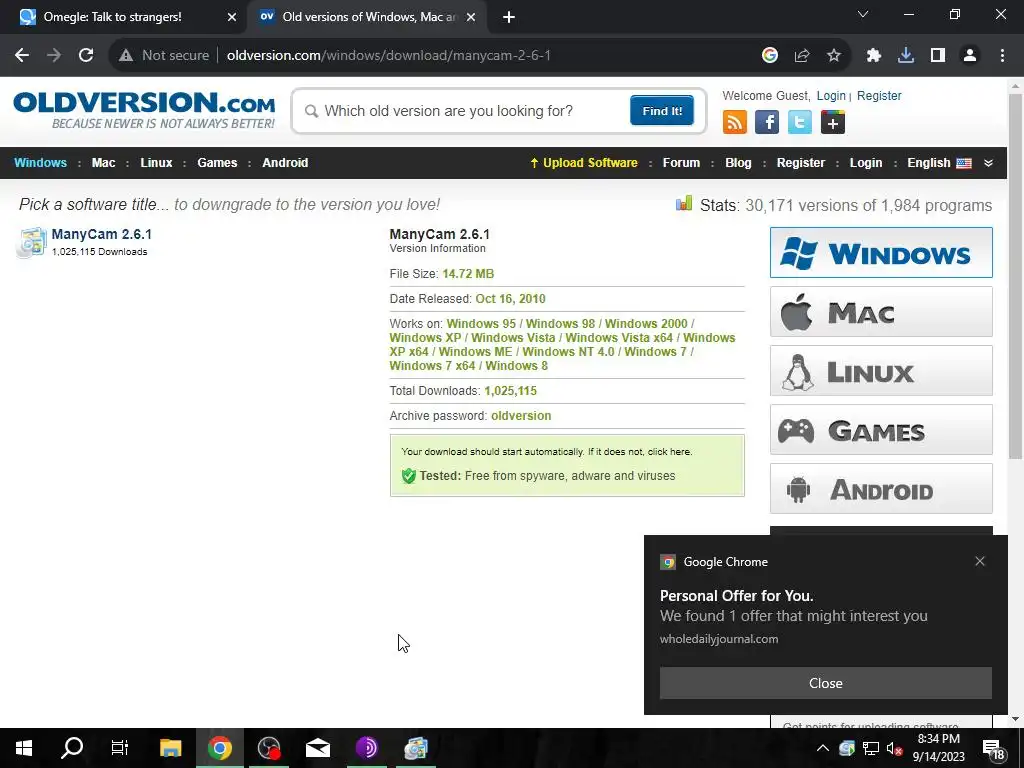Viewport: 1024px width, 768px height.
Task: Click the ManyCam software icon
Action: (31, 242)
